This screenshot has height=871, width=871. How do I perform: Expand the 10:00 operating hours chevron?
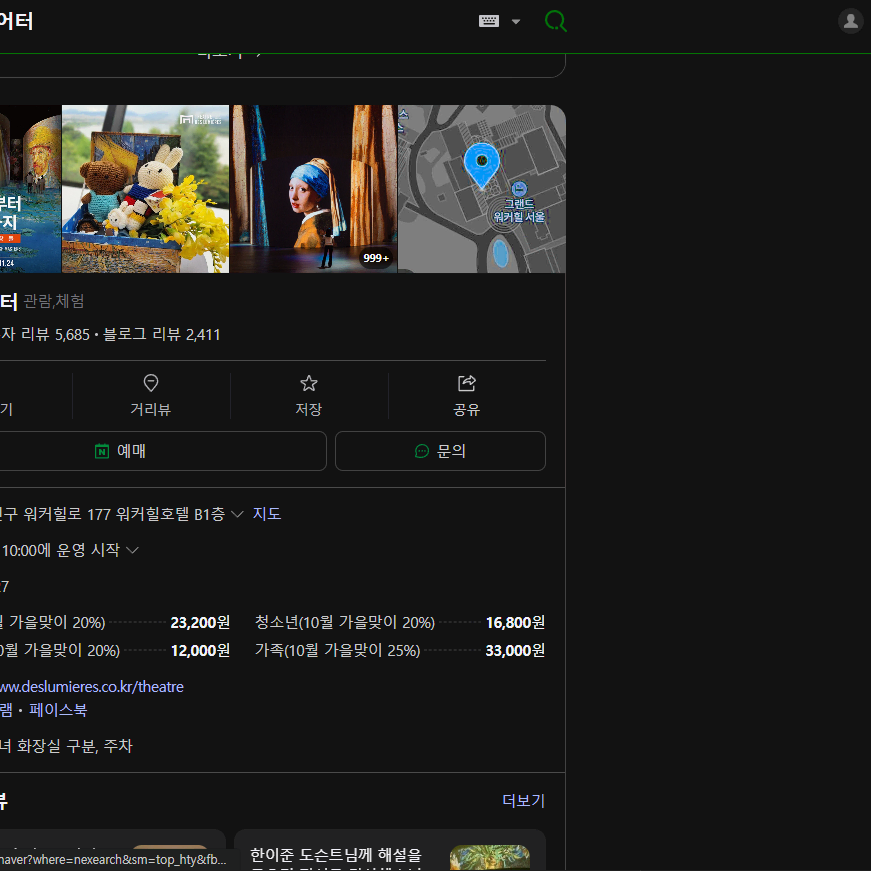[x=132, y=550]
